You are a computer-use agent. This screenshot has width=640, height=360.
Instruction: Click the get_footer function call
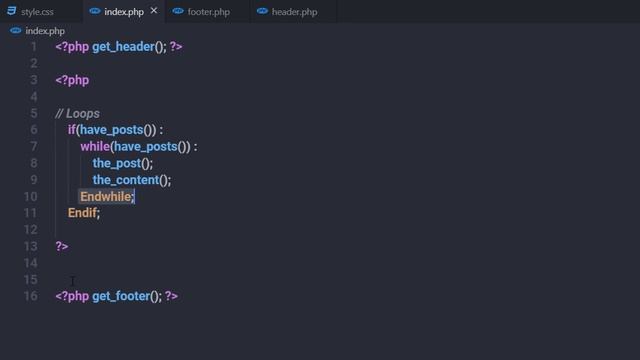click(121, 296)
